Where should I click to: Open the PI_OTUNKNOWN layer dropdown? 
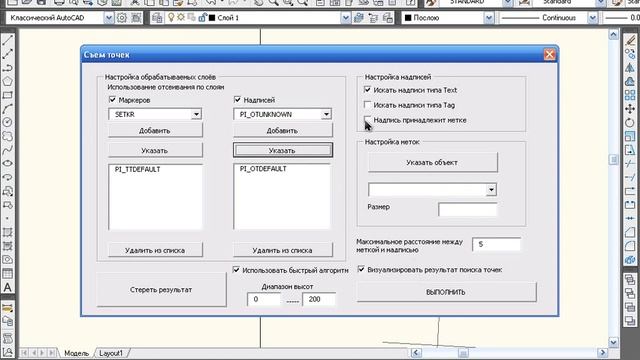326,114
